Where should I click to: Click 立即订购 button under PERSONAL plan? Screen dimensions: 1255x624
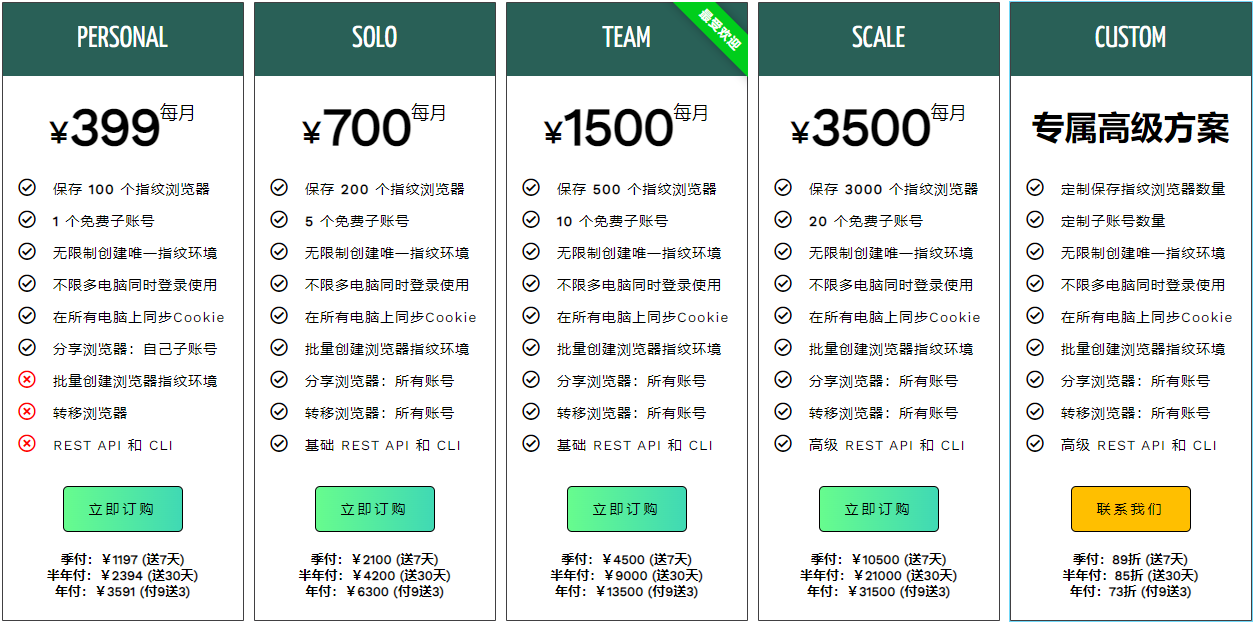click(x=122, y=509)
